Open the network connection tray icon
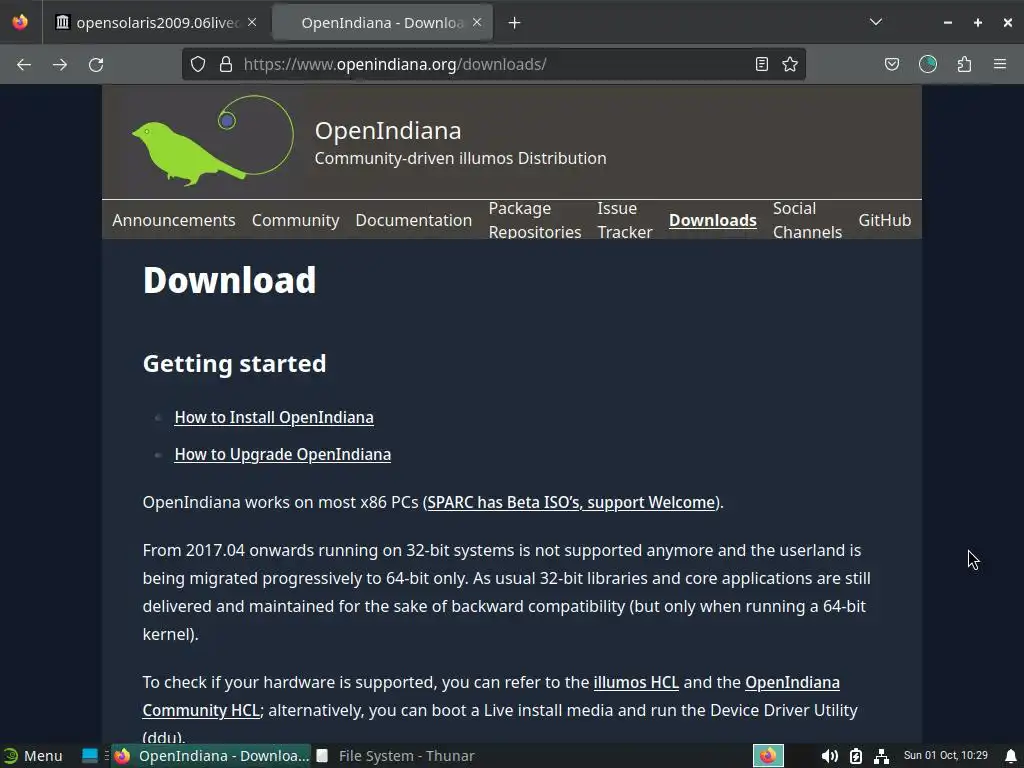Image resolution: width=1024 pixels, height=768 pixels. click(881, 756)
